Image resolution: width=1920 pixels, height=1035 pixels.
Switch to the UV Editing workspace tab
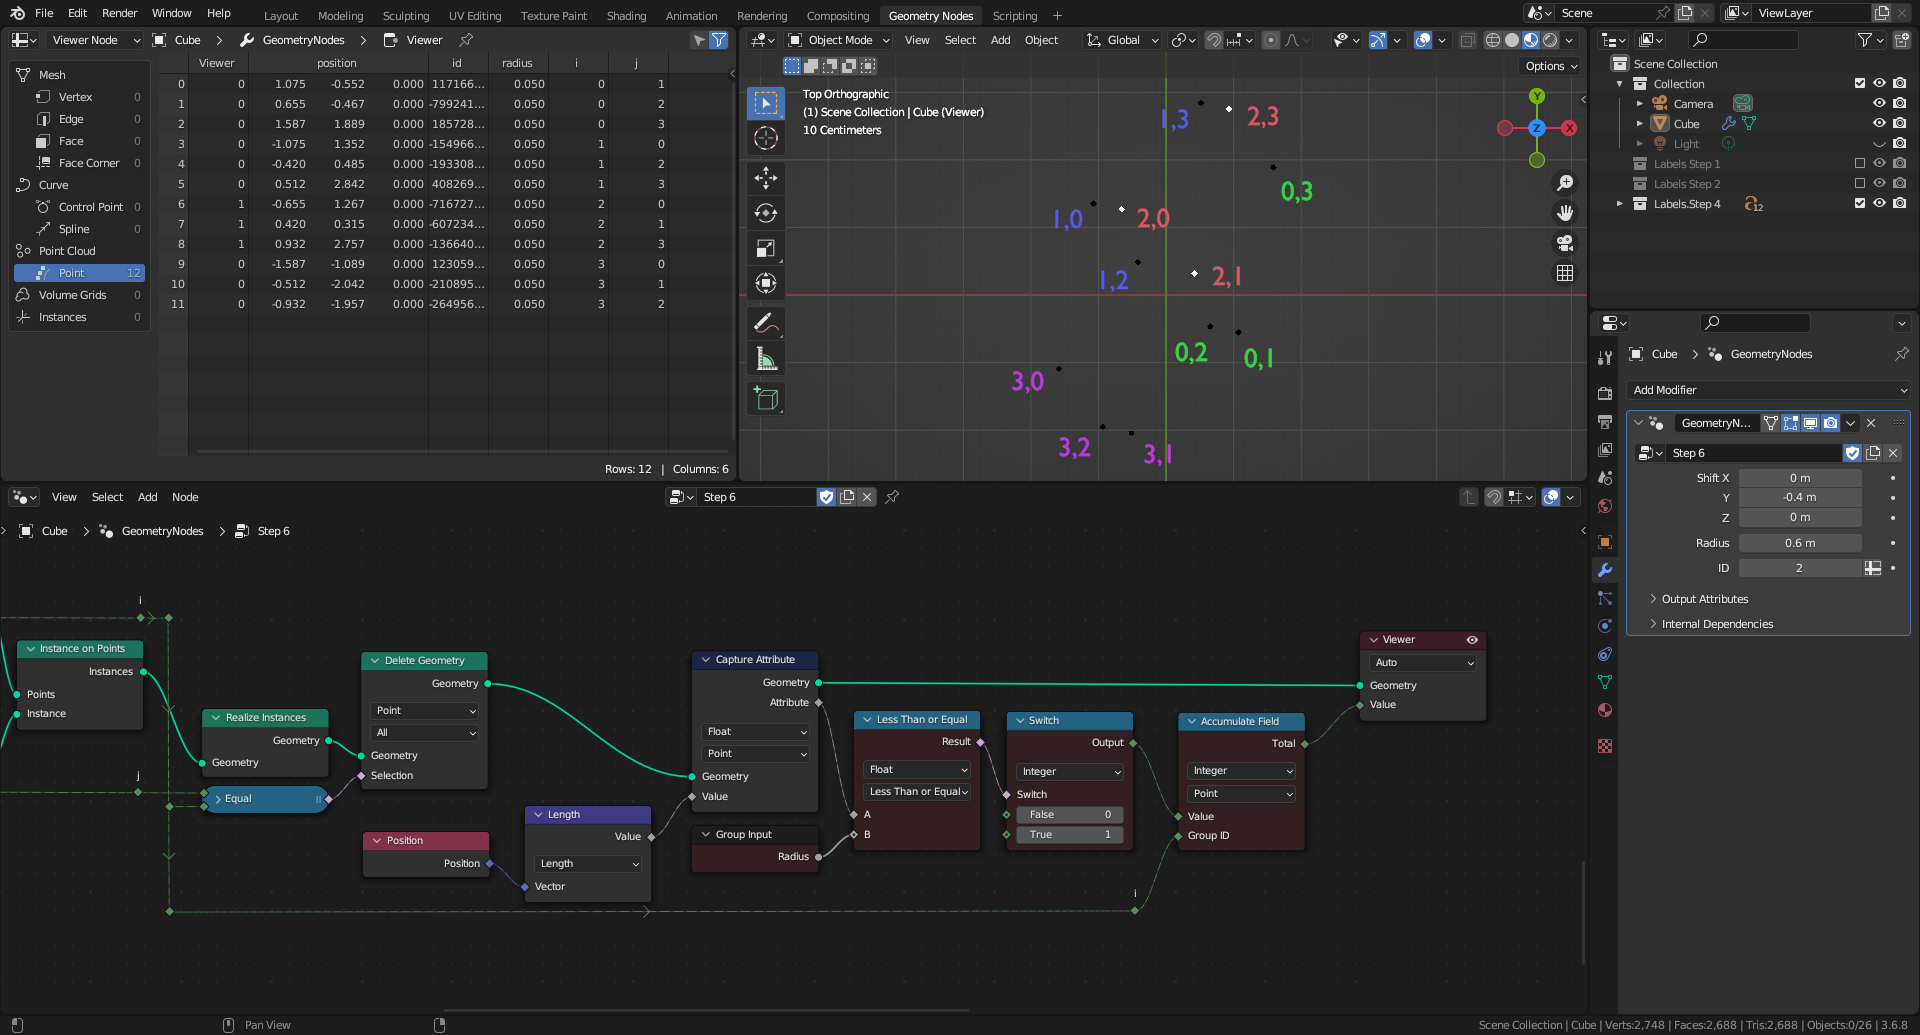[475, 16]
